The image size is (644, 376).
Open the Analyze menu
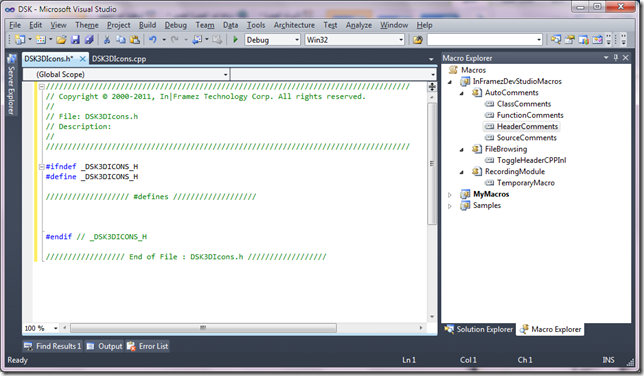[x=359, y=25]
